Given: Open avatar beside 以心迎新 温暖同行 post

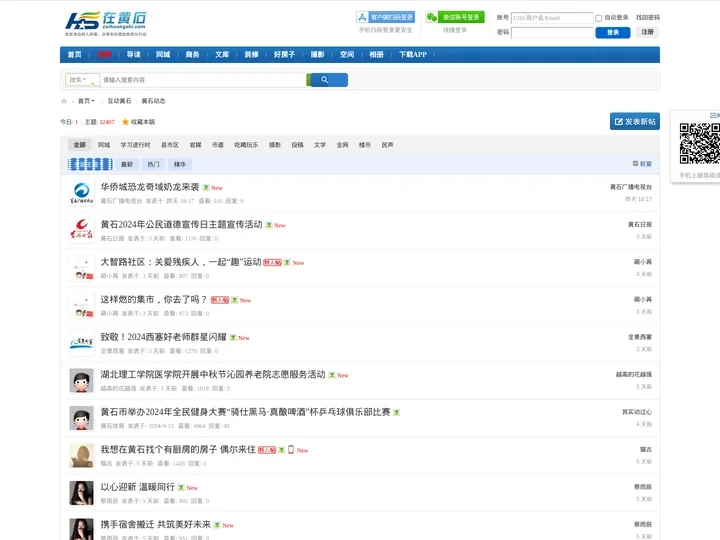Looking at the screenshot, I should (81, 493).
